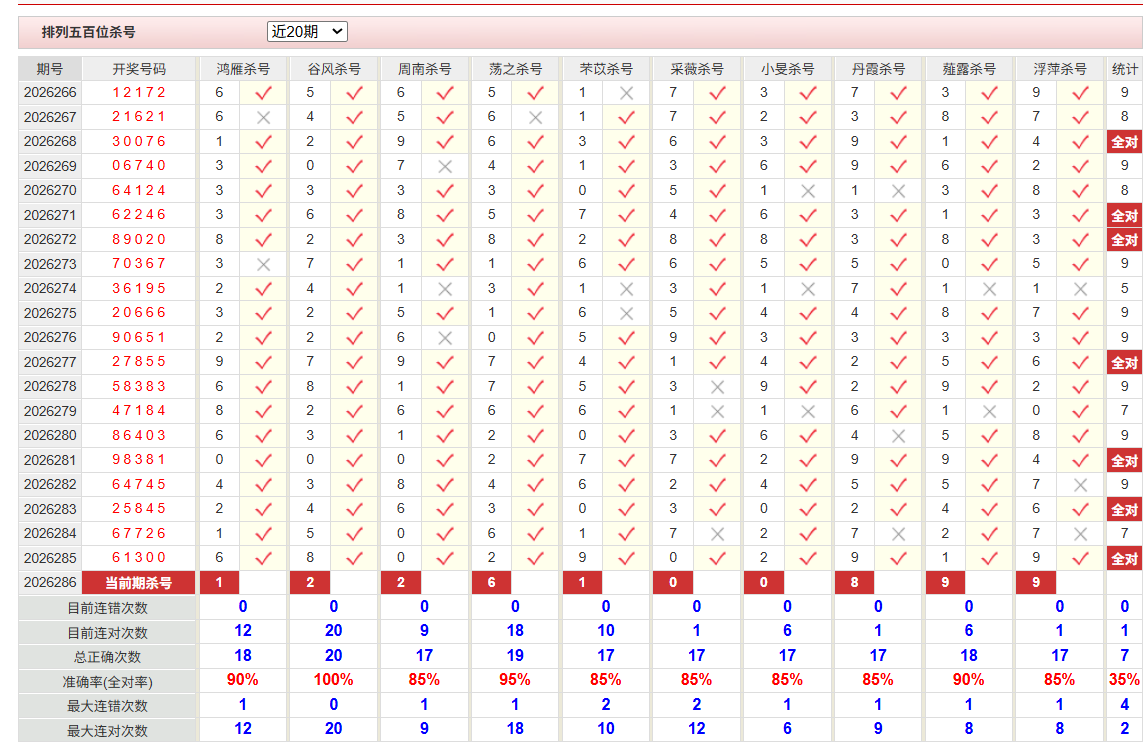1146x750 pixels.
Task: Click the X mark for 小旻杀号 in row 2026279
Action: 808,411
